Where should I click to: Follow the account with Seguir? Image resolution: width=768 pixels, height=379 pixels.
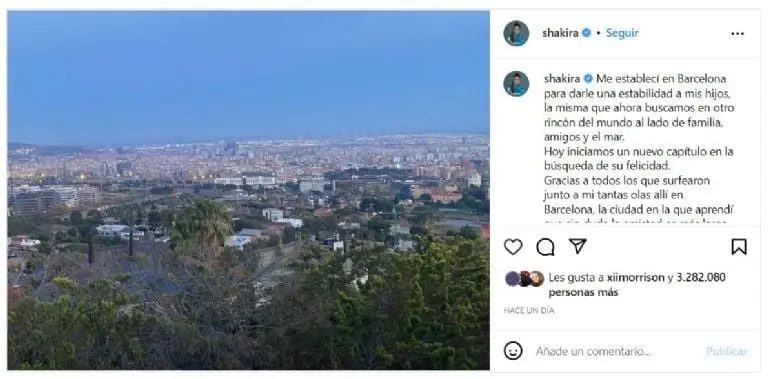(622, 33)
